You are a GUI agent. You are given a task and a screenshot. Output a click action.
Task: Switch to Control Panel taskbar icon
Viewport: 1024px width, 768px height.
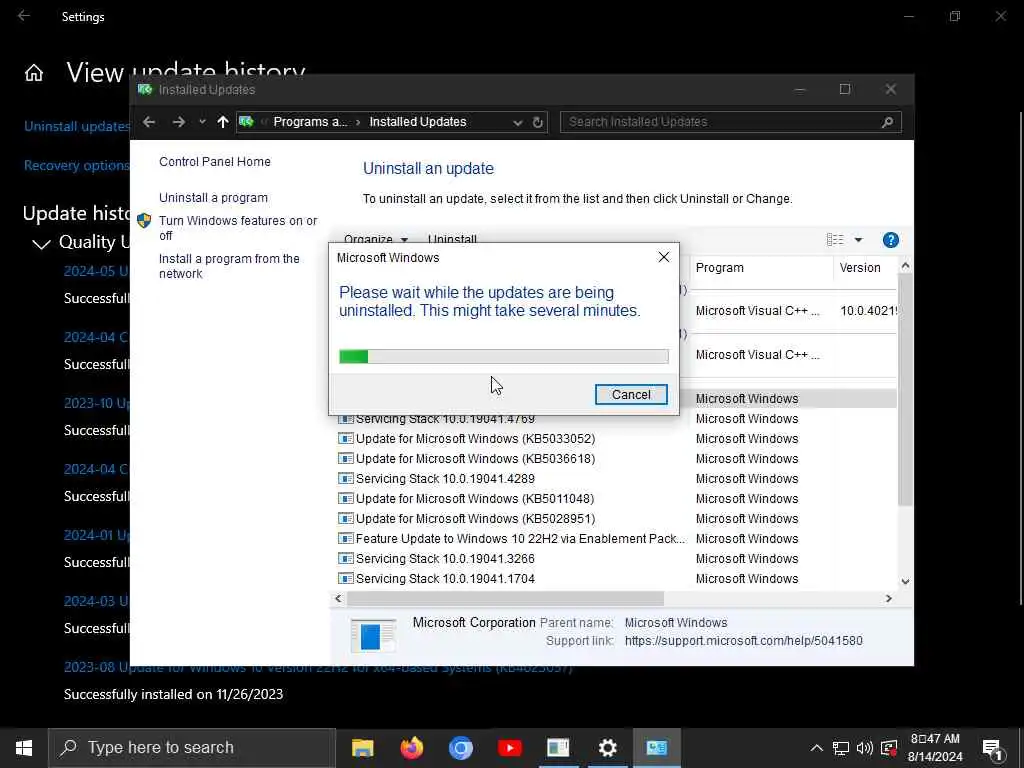coord(656,748)
